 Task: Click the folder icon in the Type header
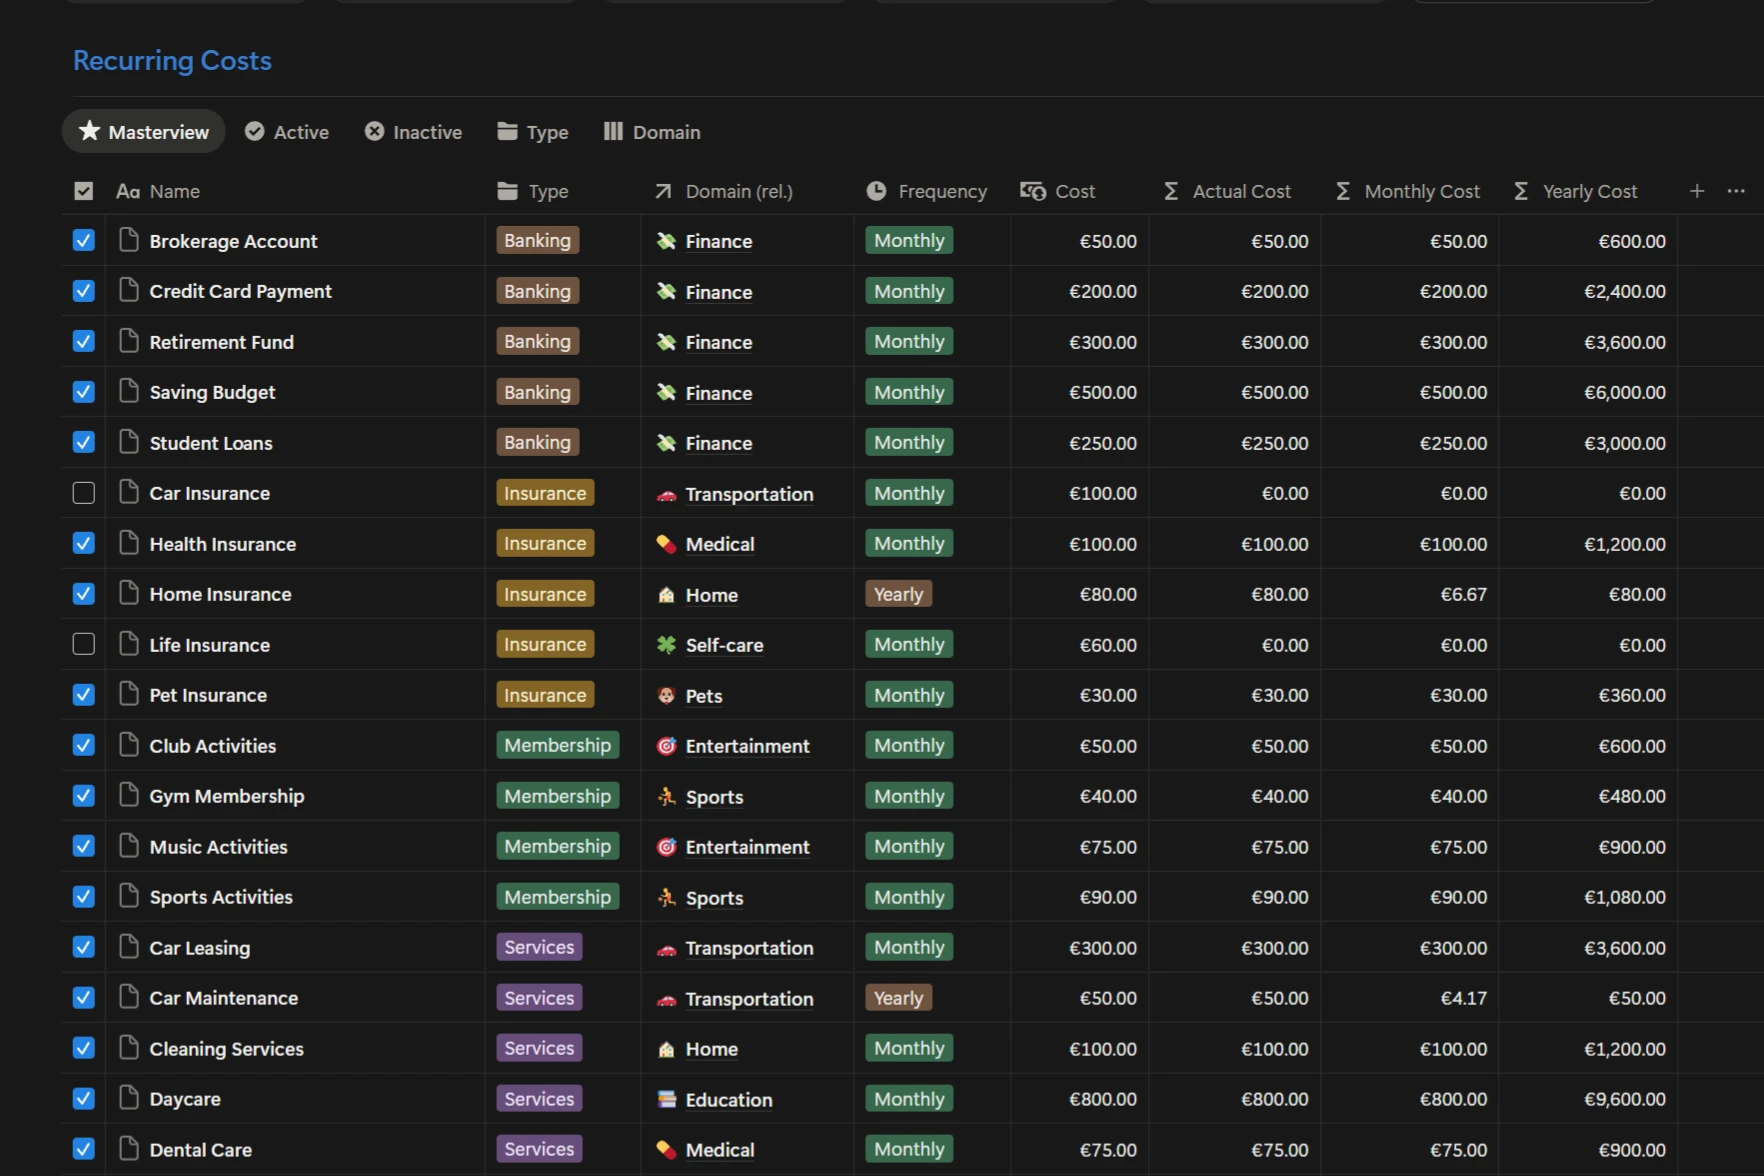[506, 191]
